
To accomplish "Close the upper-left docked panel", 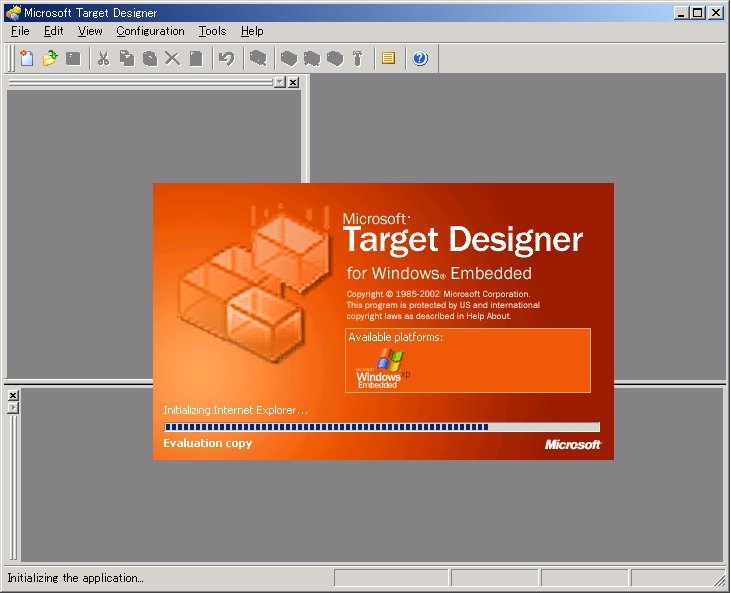I will (293, 83).
